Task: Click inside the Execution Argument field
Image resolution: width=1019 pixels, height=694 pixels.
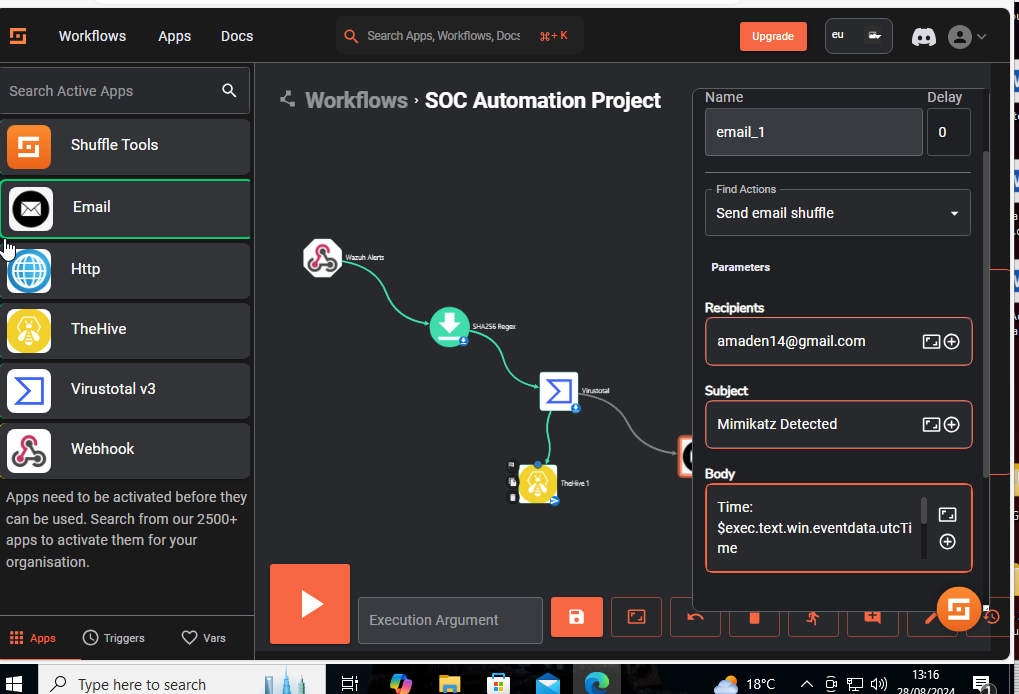Action: (x=449, y=620)
